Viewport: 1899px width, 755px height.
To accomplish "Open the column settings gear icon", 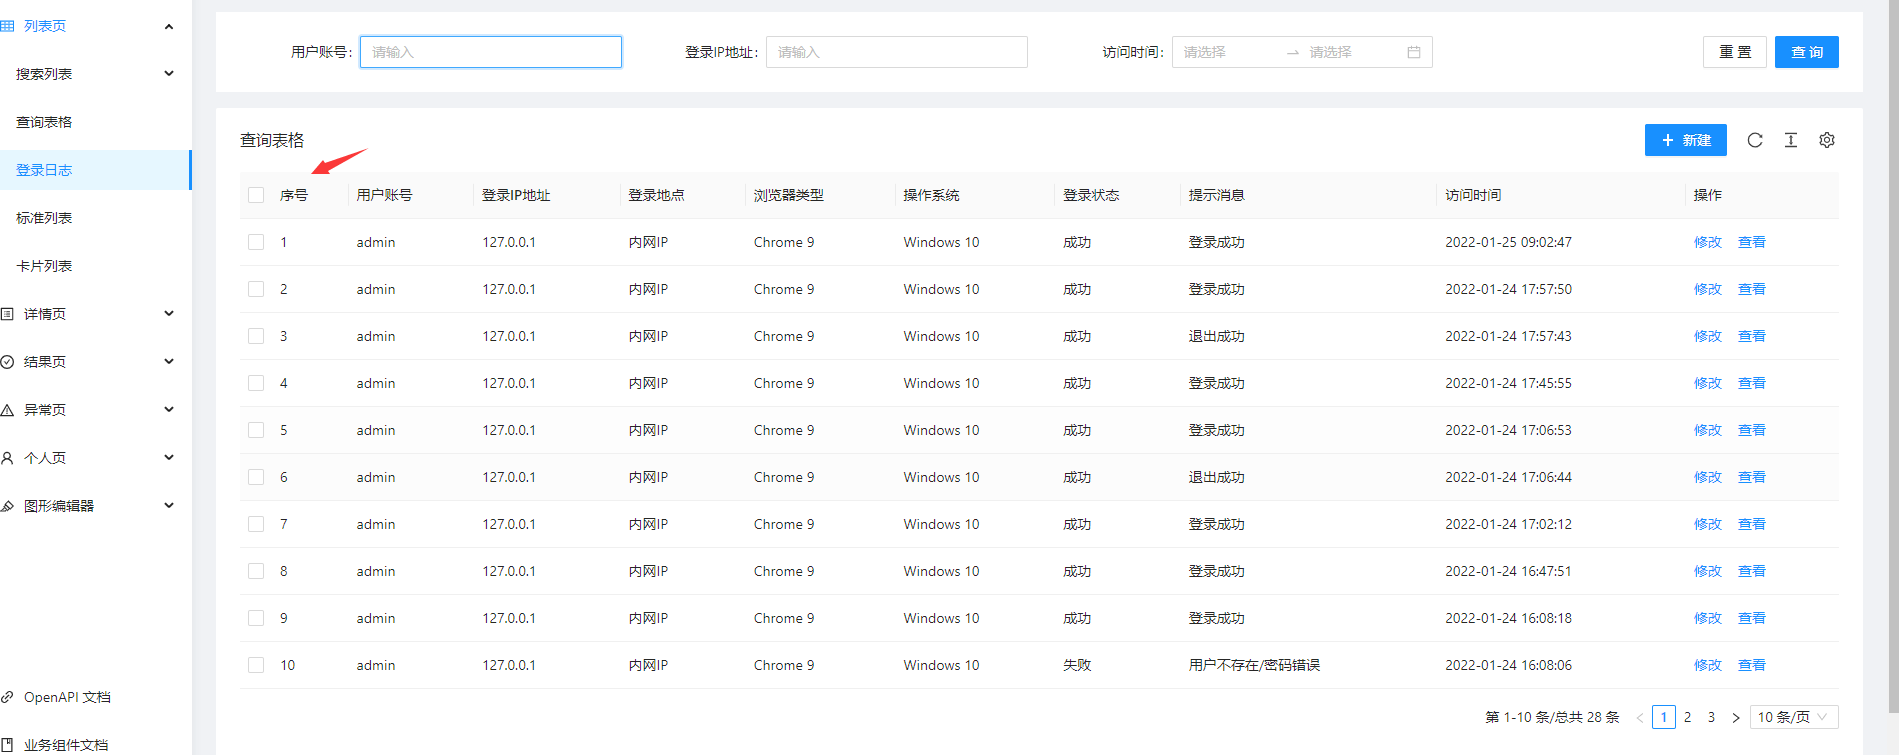I will click(1827, 140).
